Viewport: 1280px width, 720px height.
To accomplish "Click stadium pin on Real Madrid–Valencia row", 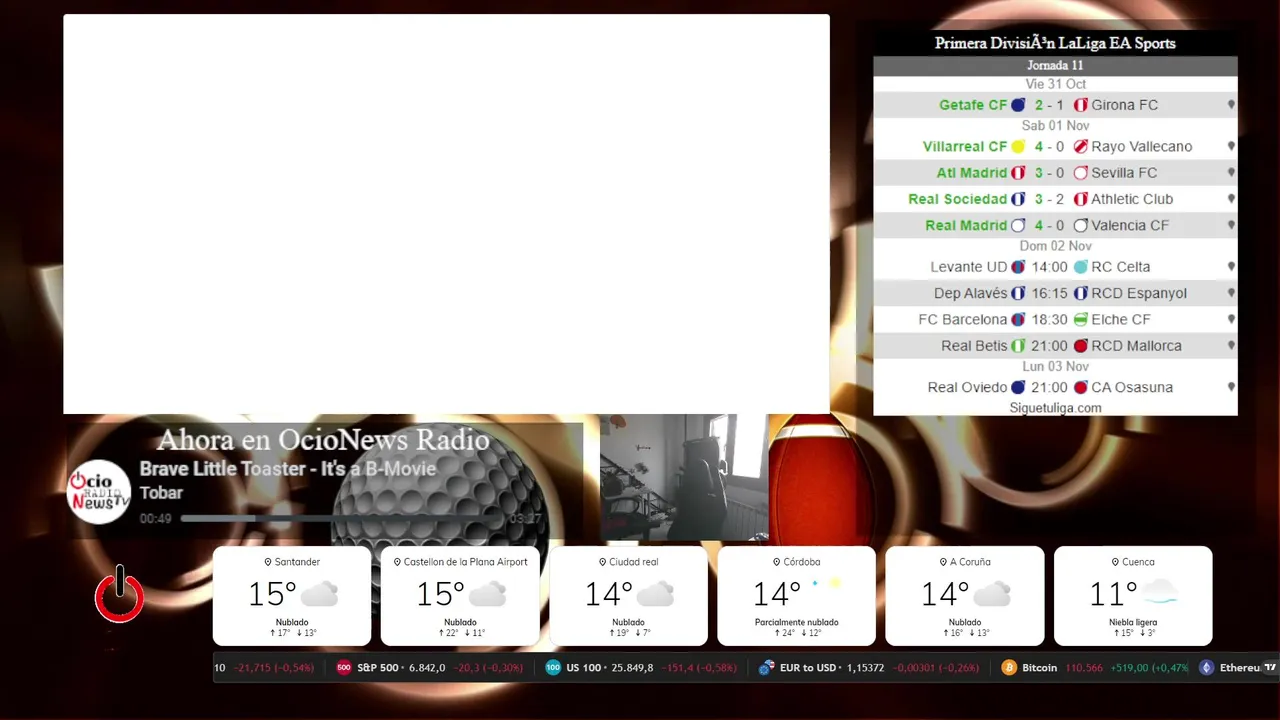I will pyautogui.click(x=1231, y=225).
